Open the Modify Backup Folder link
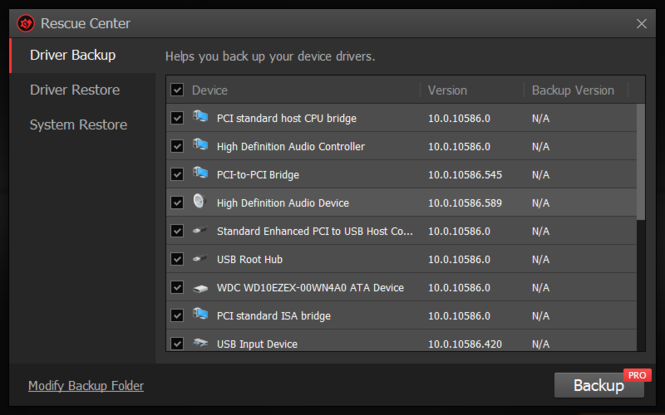Viewport: 665px width, 415px height. click(x=86, y=386)
